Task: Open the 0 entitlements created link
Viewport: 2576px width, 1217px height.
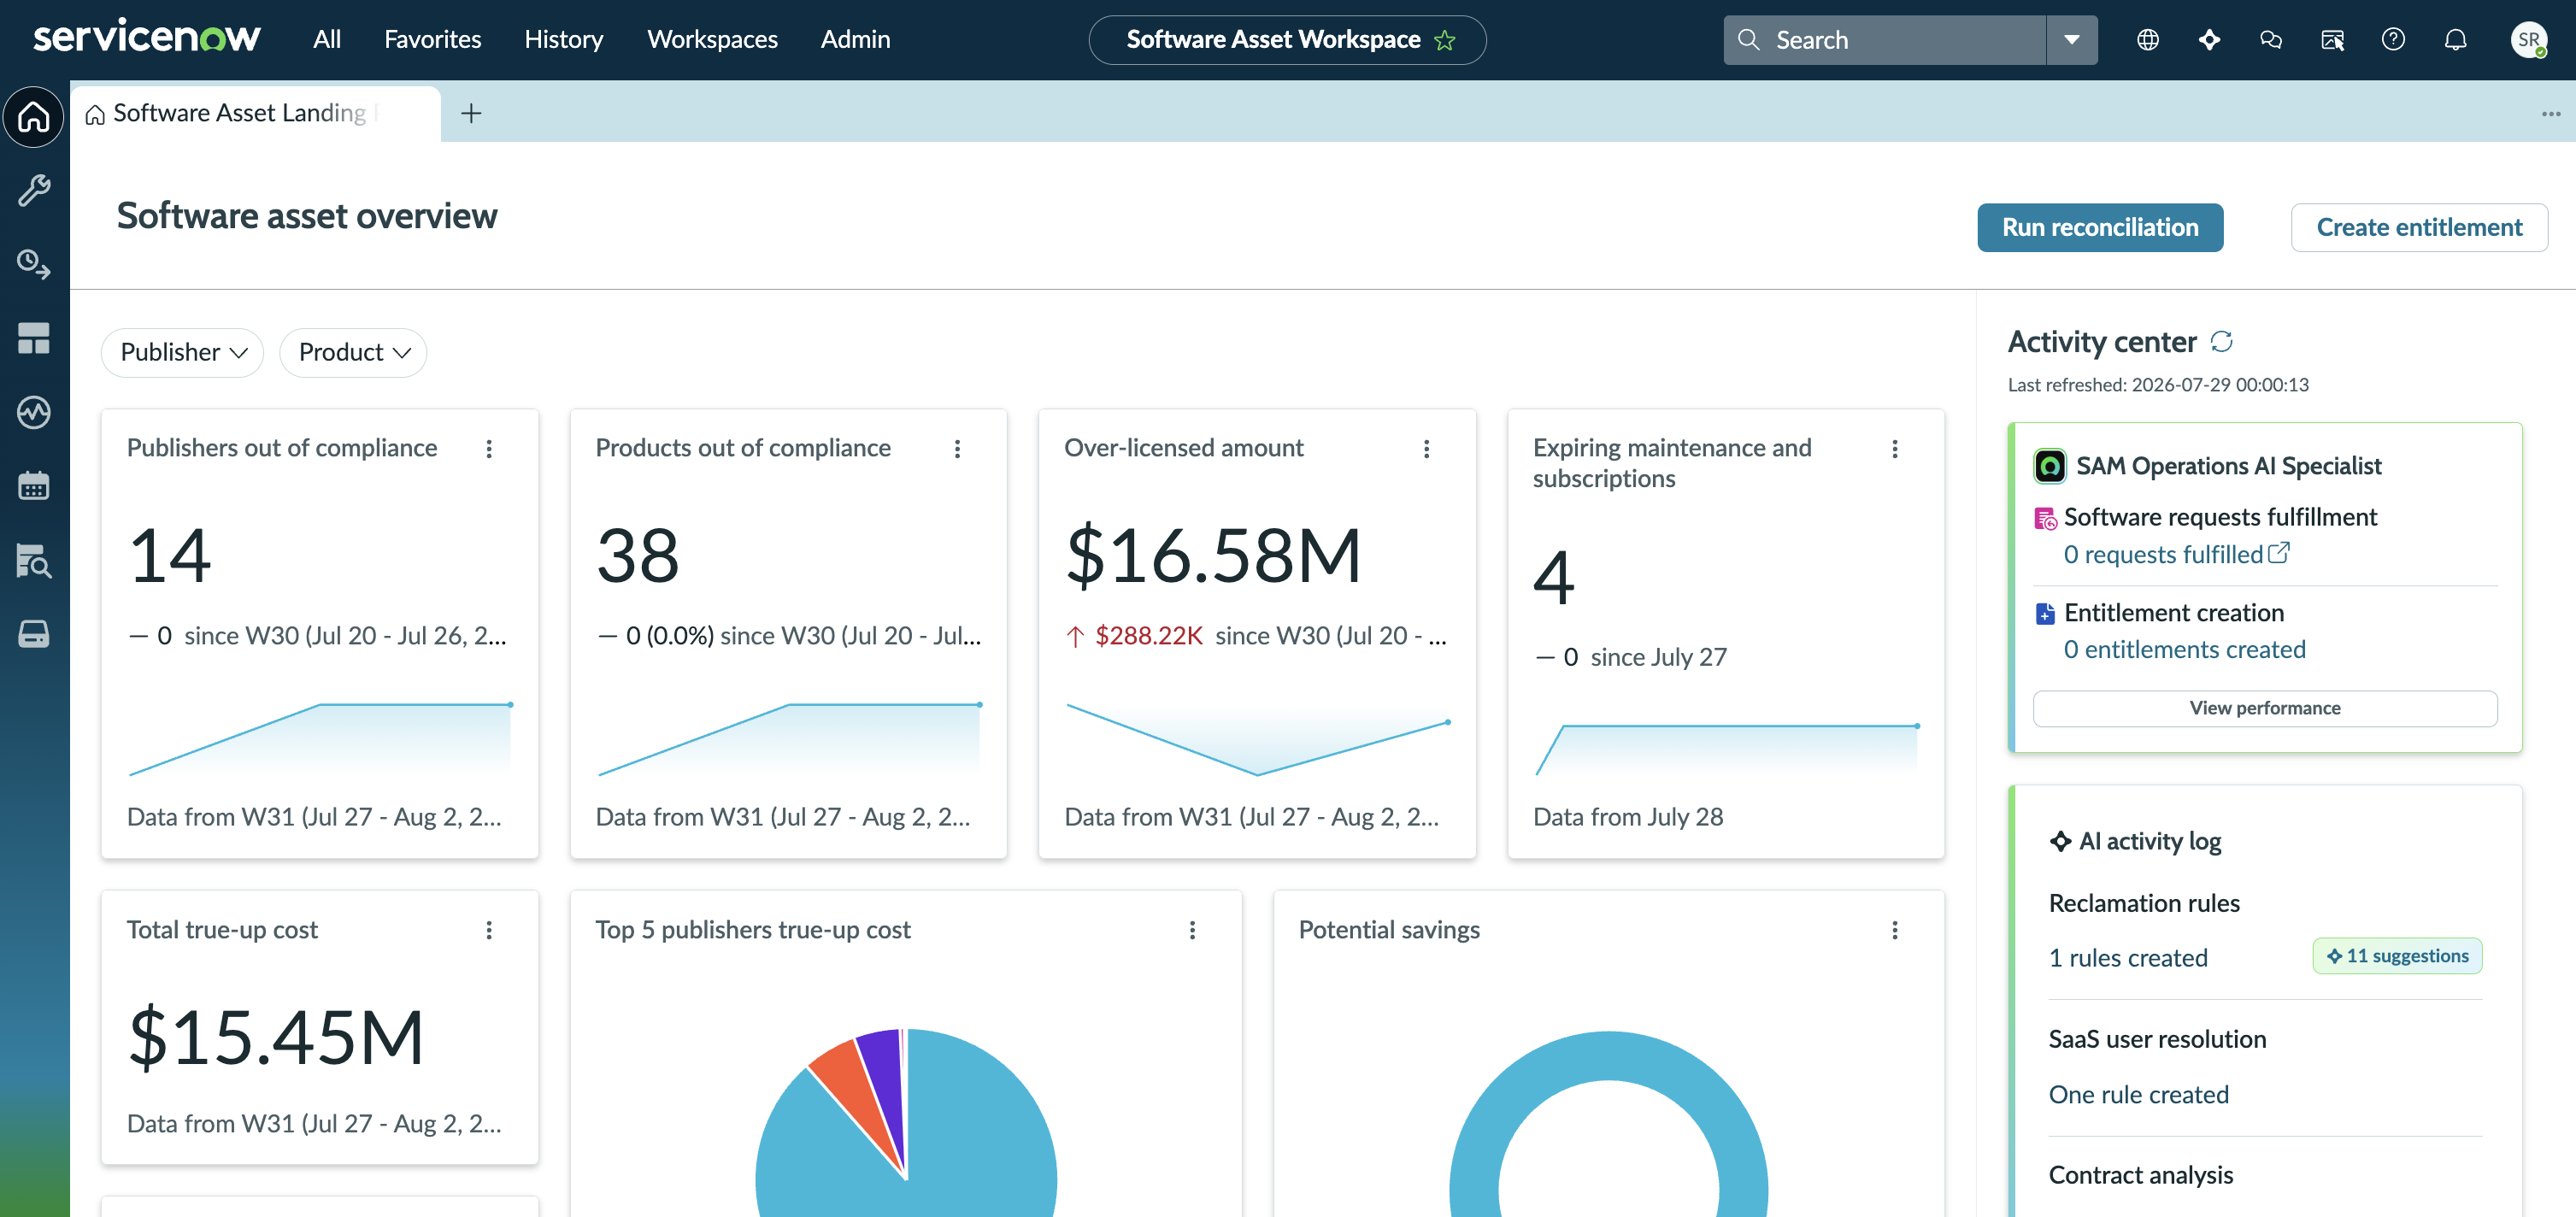Action: point(2184,650)
